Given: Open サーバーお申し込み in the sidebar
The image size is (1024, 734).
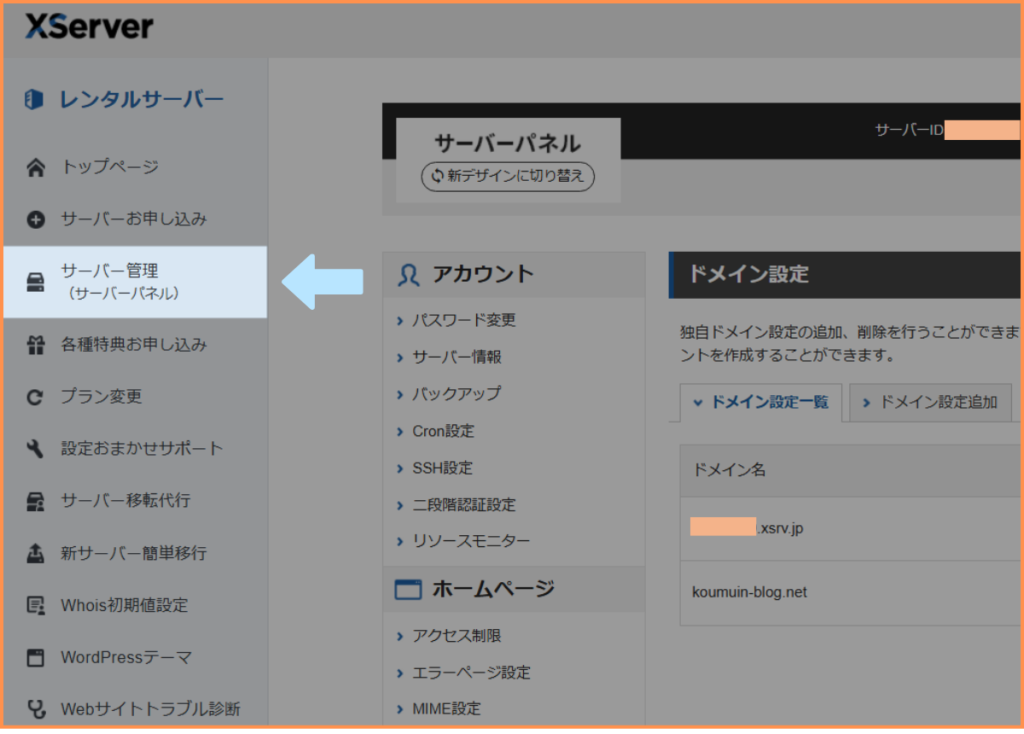Looking at the screenshot, I should (x=135, y=219).
